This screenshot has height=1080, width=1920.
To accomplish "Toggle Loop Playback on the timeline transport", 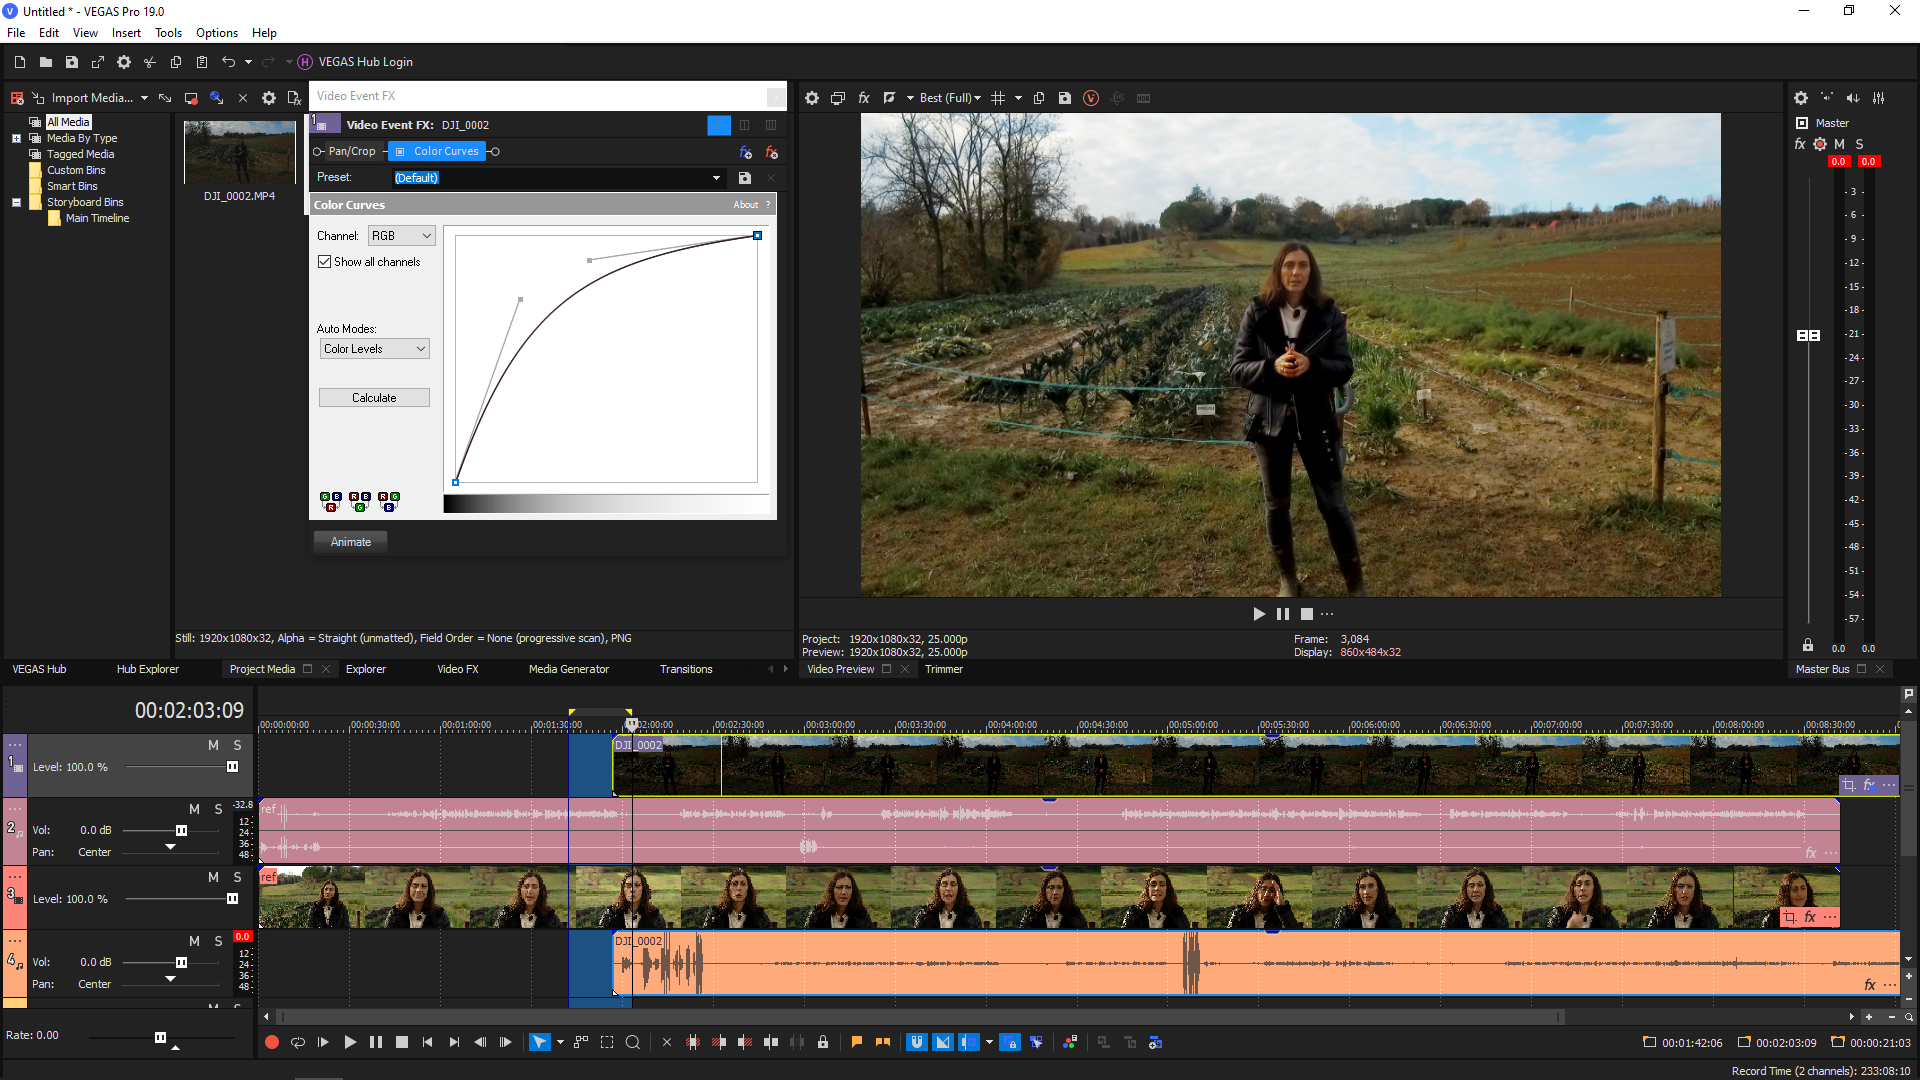I will coord(297,1042).
